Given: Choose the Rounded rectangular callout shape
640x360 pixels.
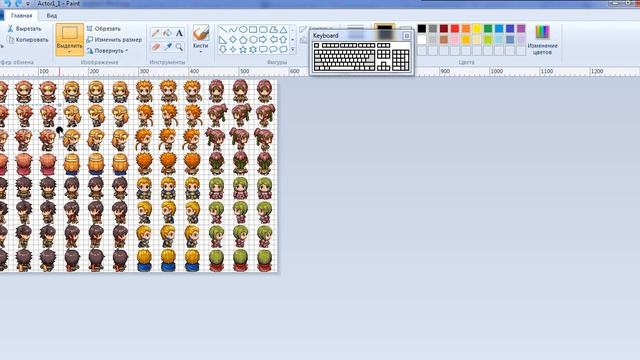Looking at the screenshot, I should coord(263,49).
